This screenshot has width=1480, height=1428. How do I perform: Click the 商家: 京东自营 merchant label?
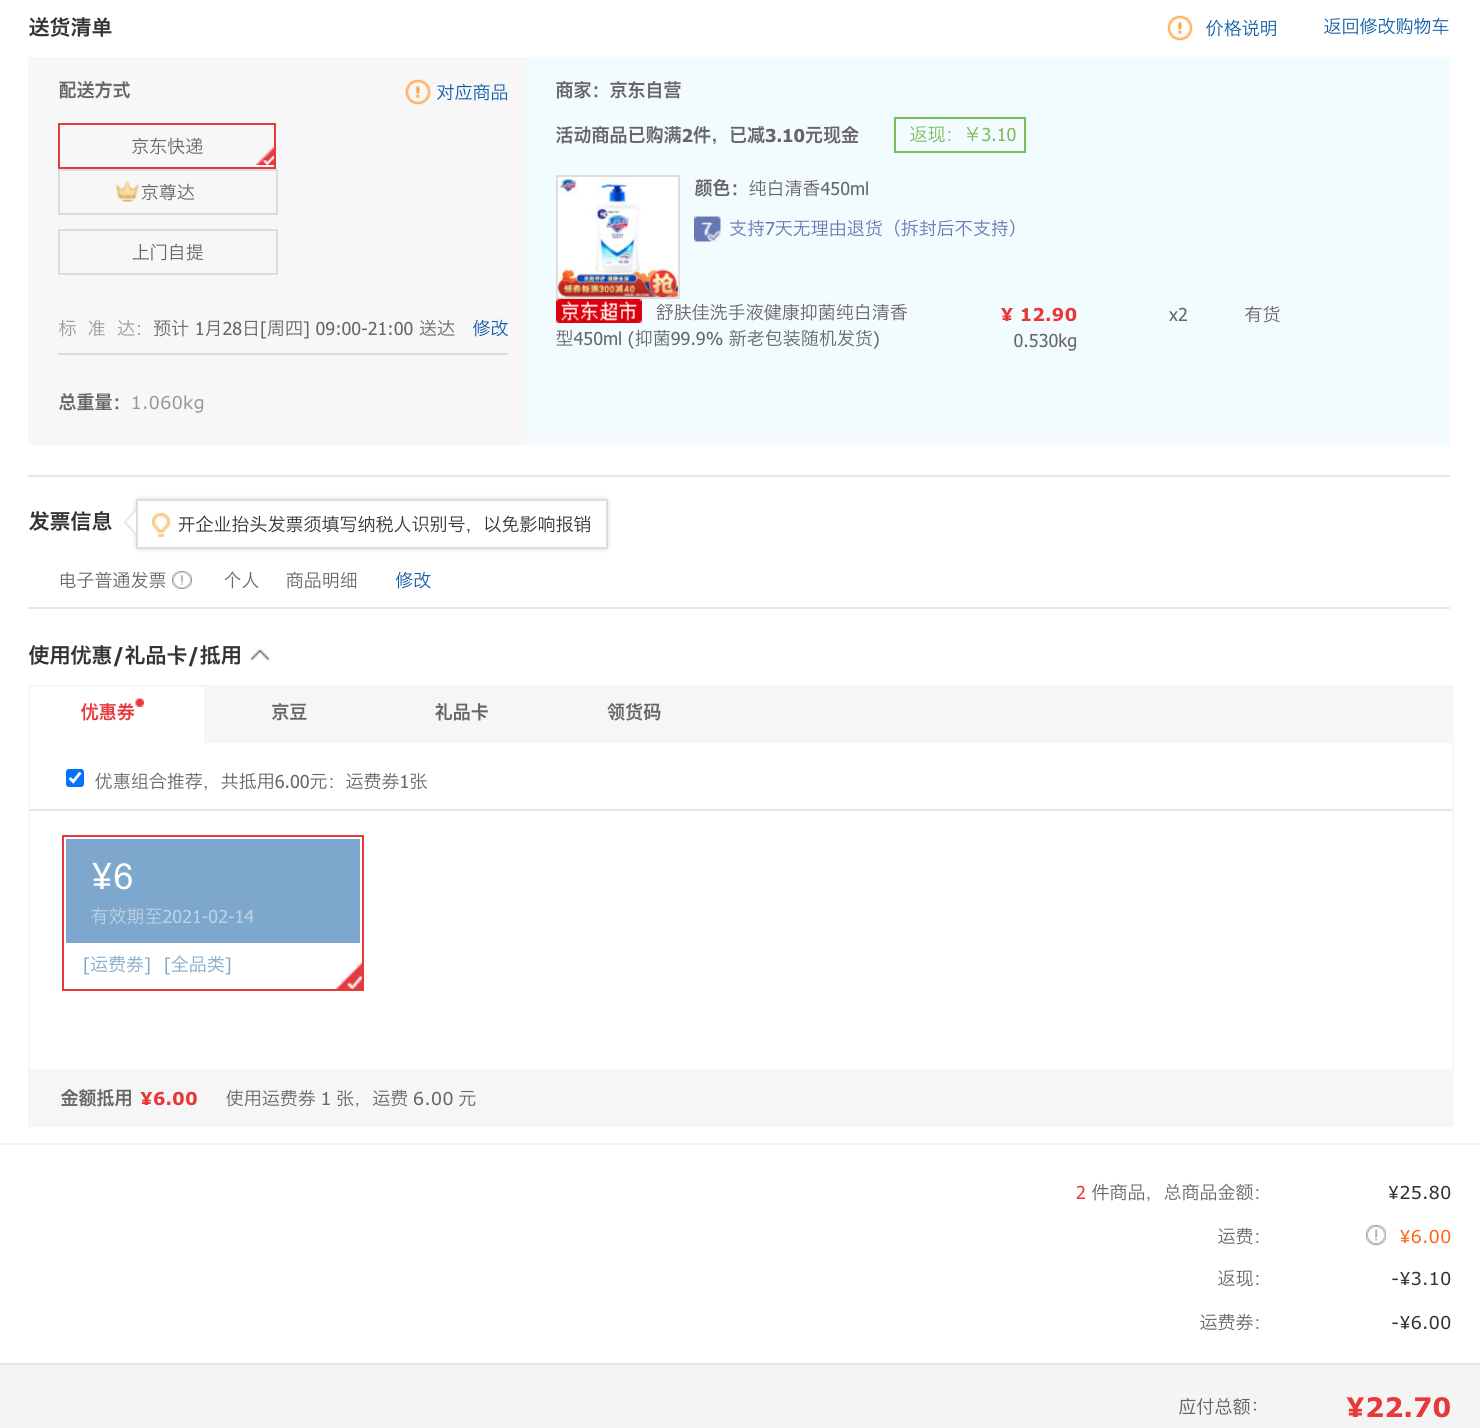(x=618, y=90)
